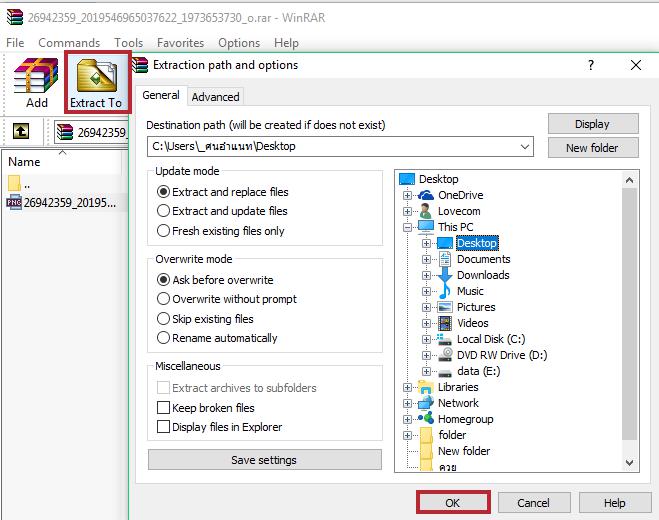The image size is (659, 520).
Task: Expand the Libraries tree node
Action: pos(407,387)
